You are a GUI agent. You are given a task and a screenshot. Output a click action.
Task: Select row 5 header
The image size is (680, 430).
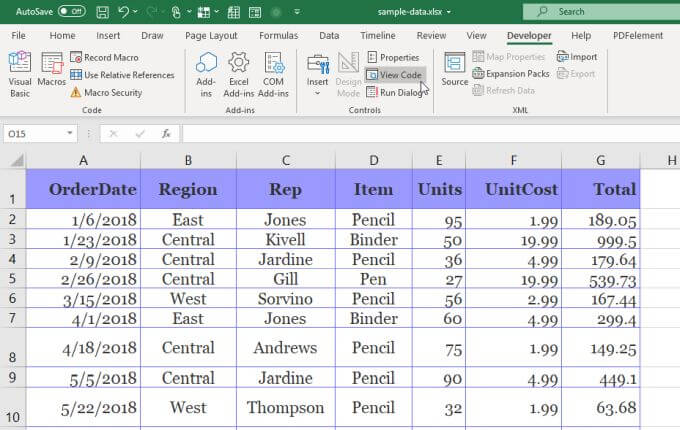(13, 278)
